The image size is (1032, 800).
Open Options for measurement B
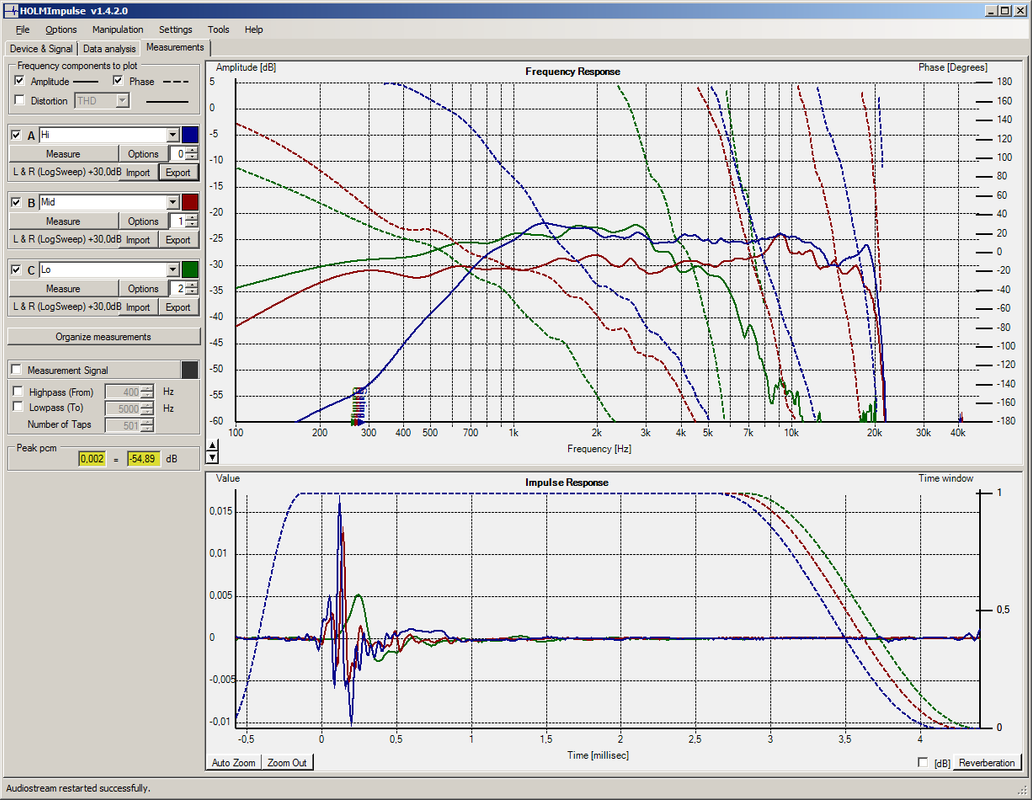(143, 222)
